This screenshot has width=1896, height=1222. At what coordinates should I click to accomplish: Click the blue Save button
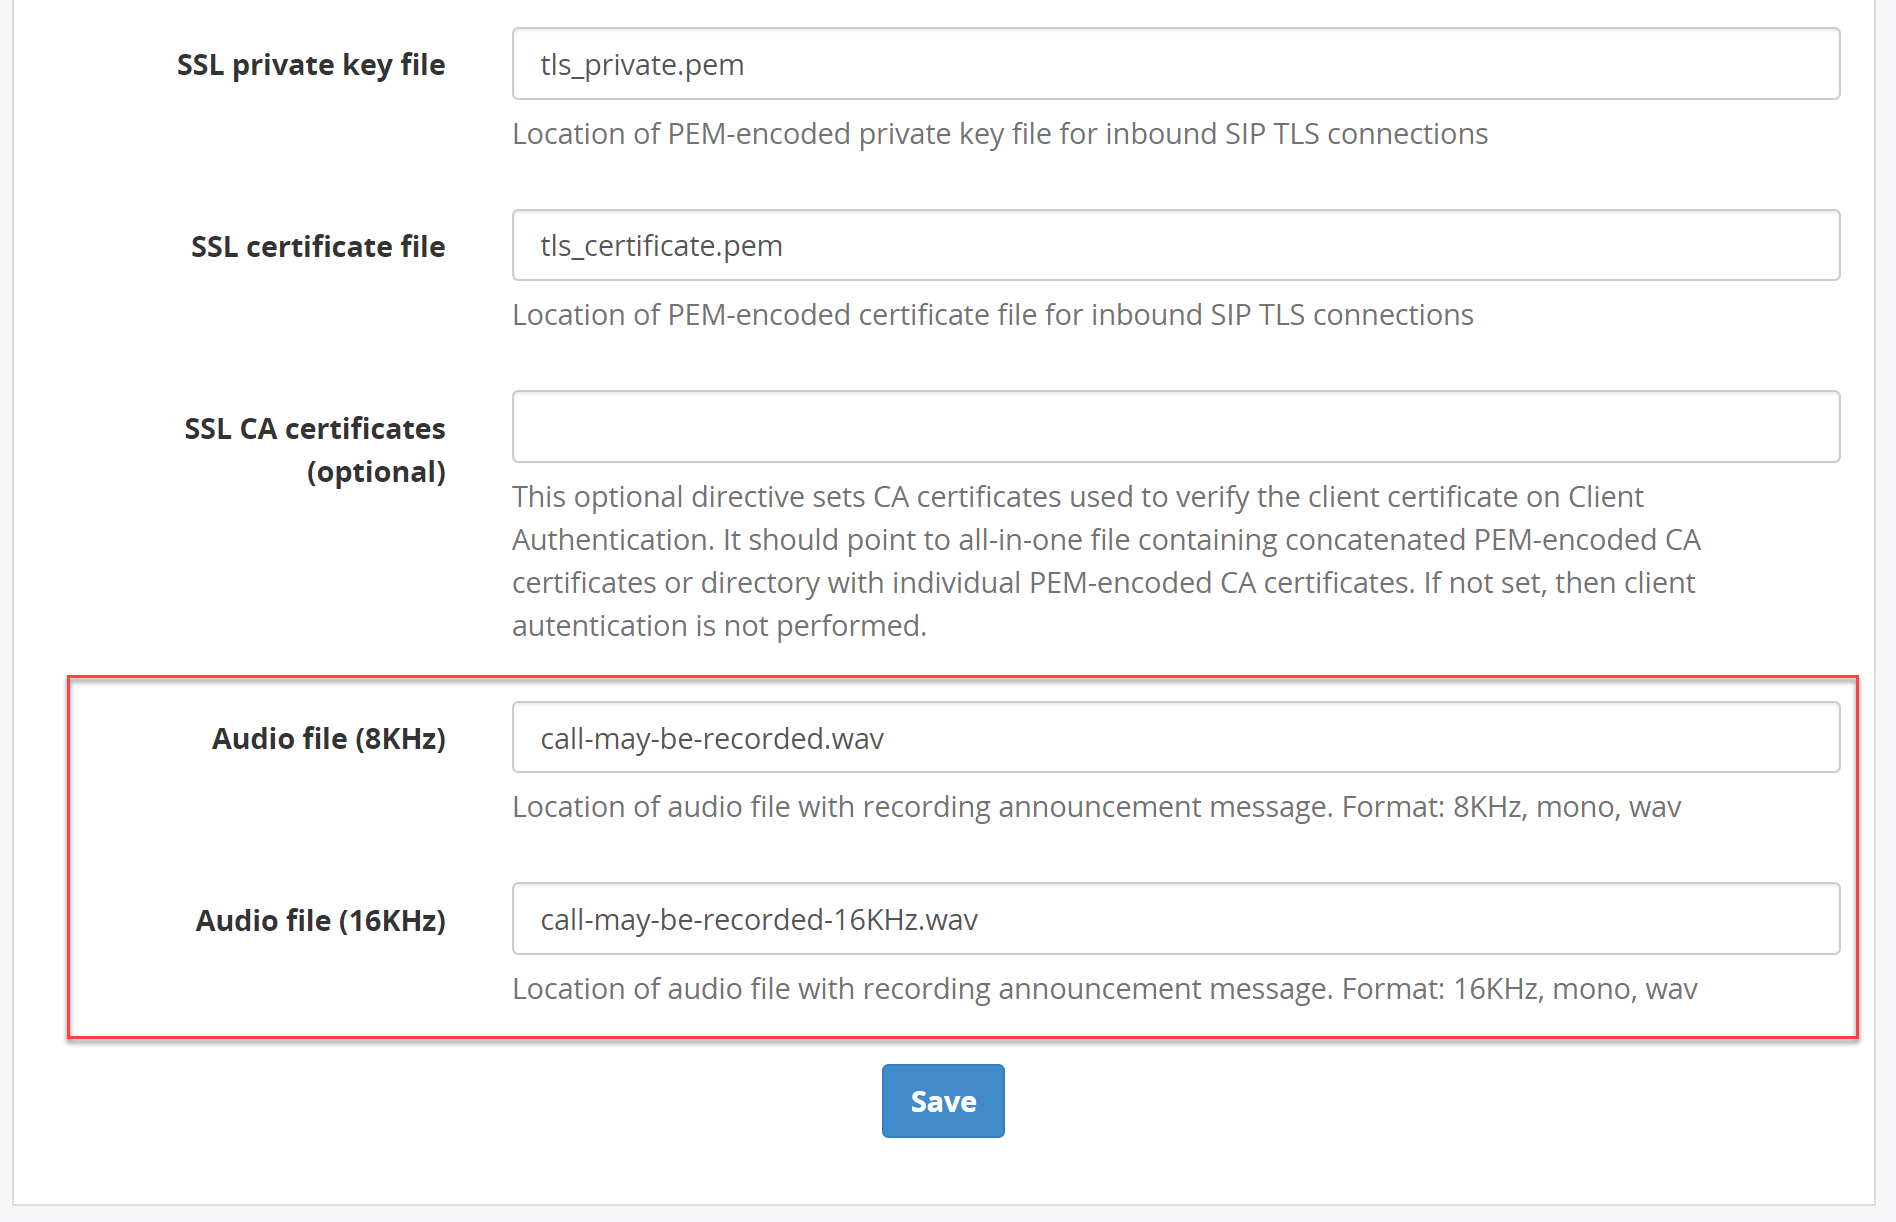pos(943,1101)
